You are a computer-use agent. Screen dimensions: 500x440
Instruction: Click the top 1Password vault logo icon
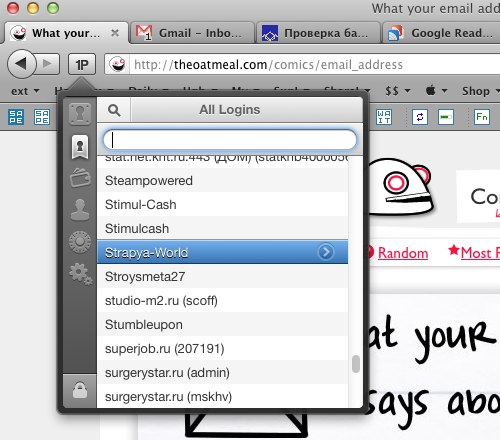pyautogui.click(x=80, y=114)
